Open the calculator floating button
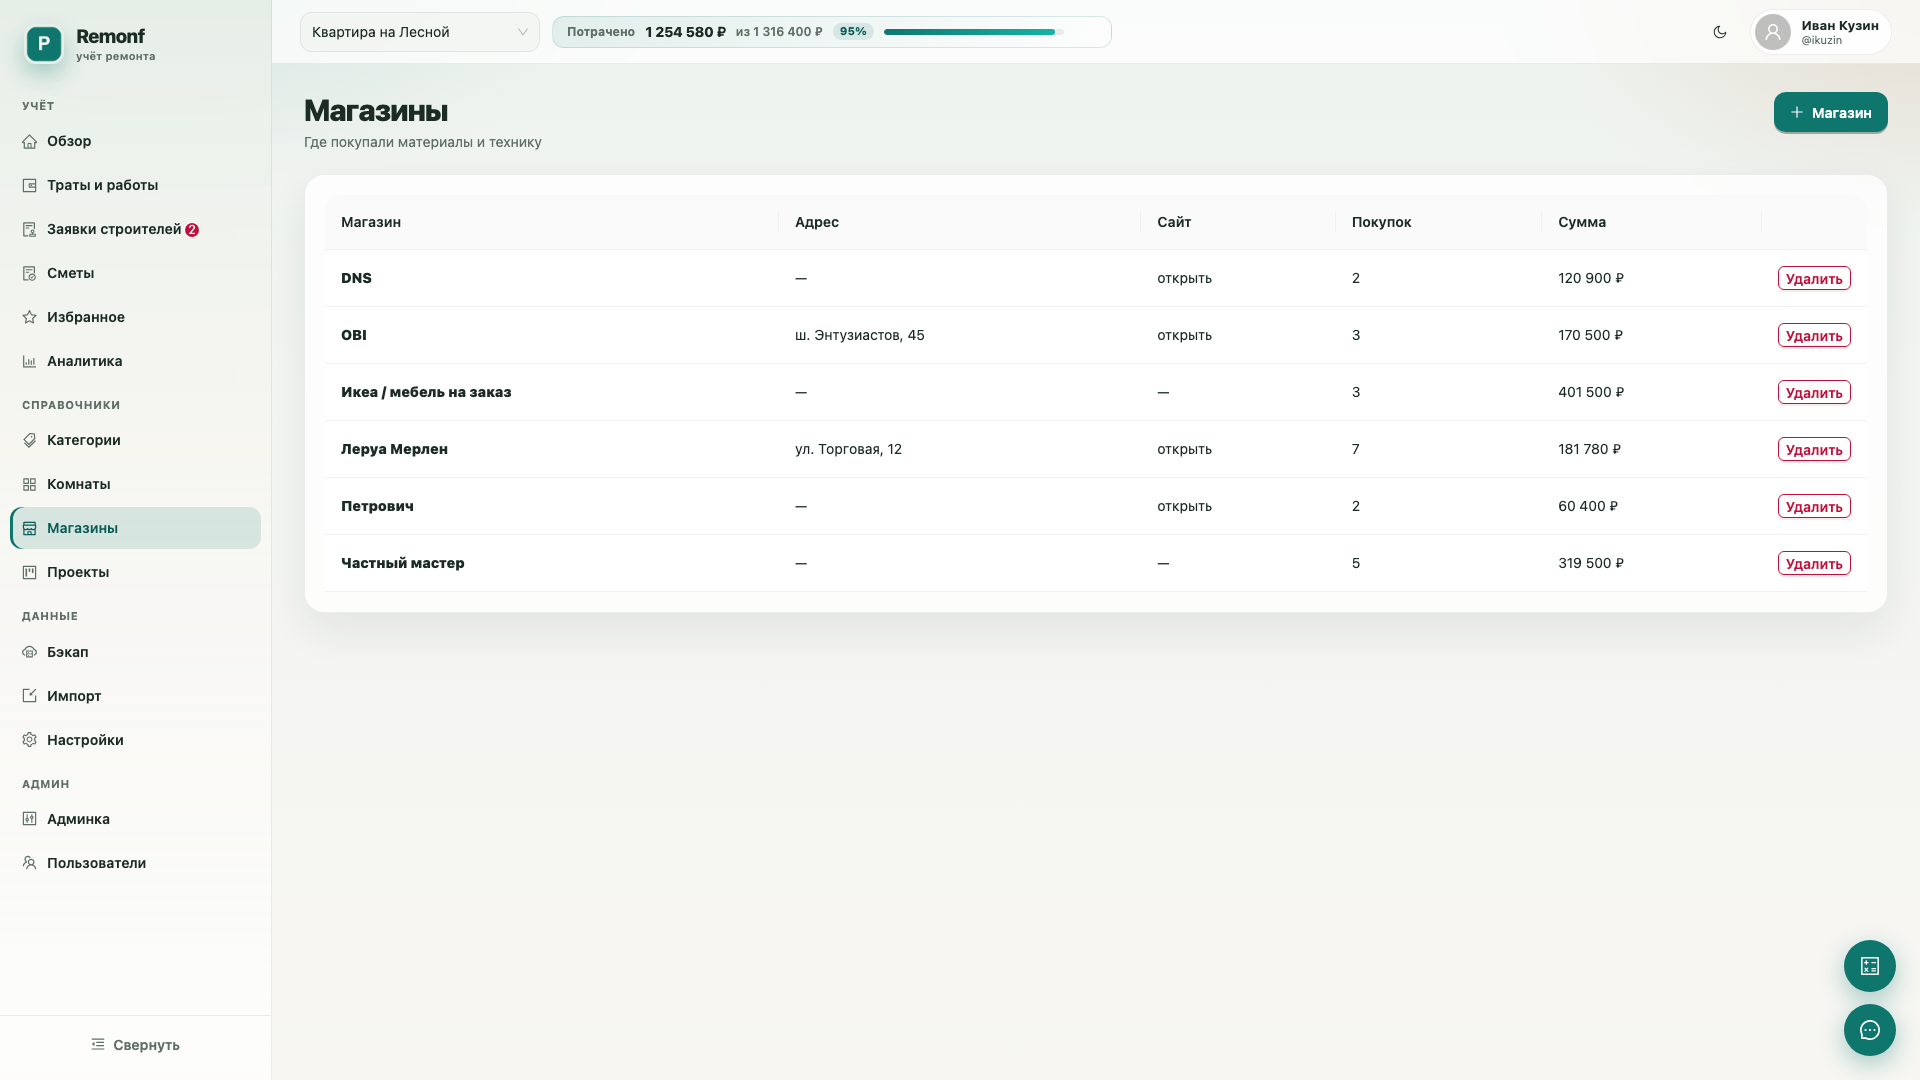1920x1080 pixels. click(x=1870, y=966)
